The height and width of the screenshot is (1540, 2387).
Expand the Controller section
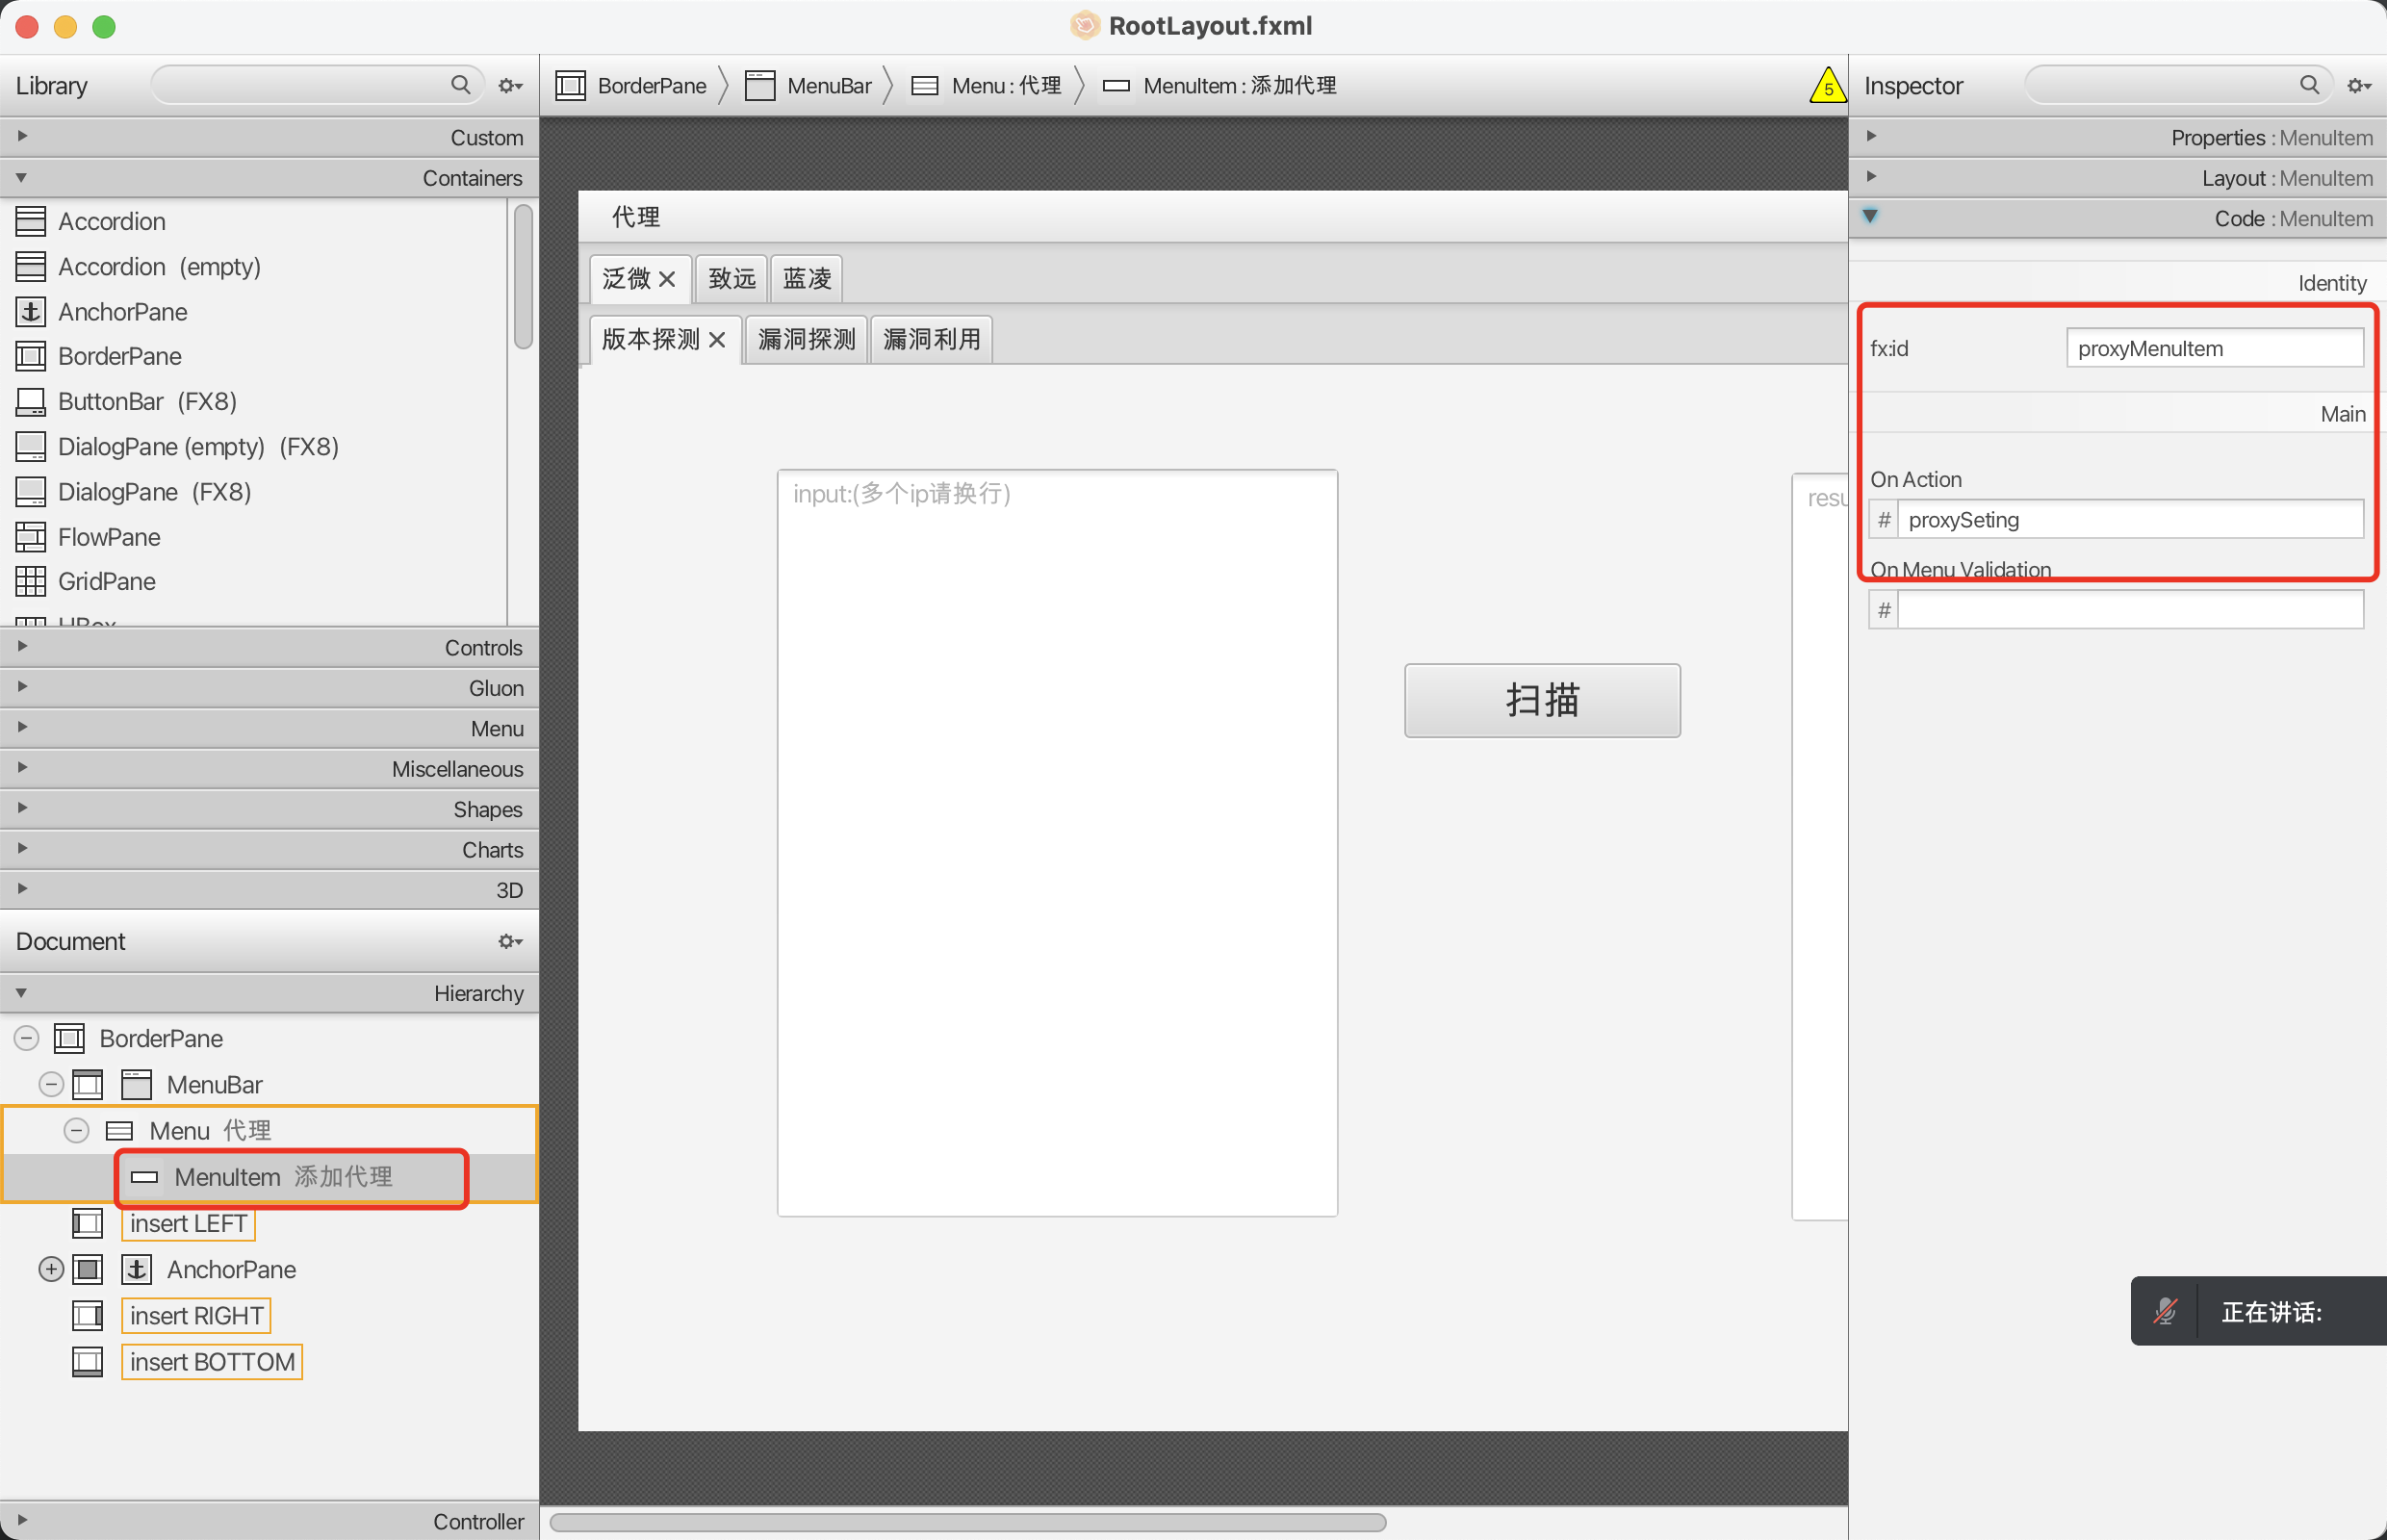coord(22,1520)
